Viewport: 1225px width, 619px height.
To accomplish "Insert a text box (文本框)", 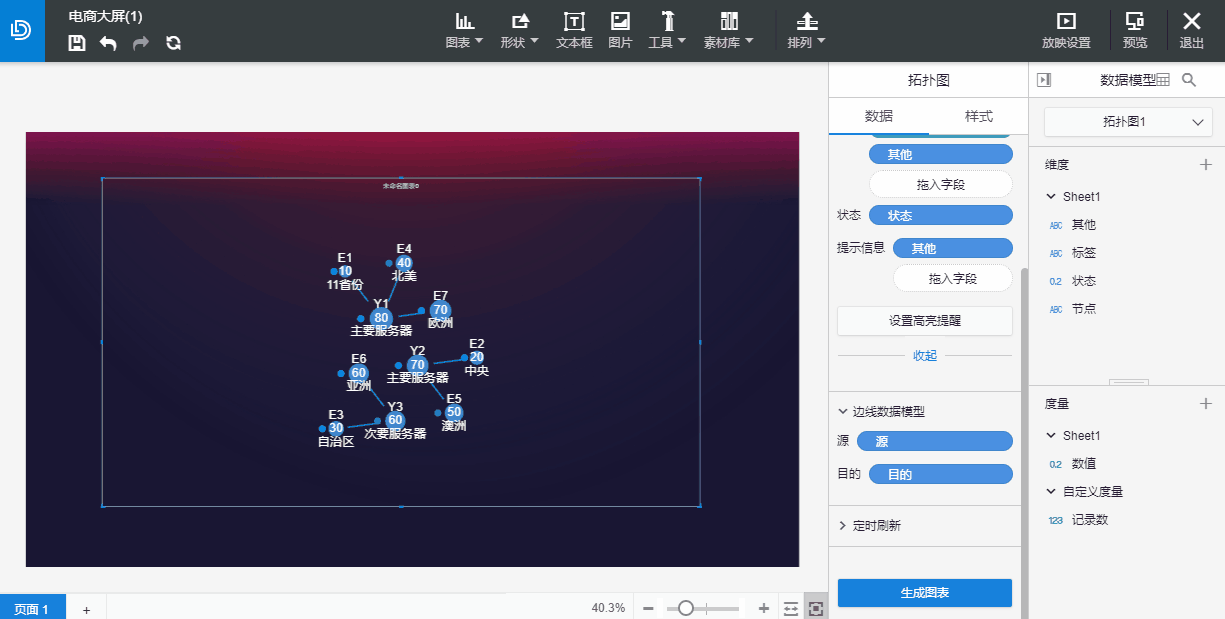I will (574, 30).
